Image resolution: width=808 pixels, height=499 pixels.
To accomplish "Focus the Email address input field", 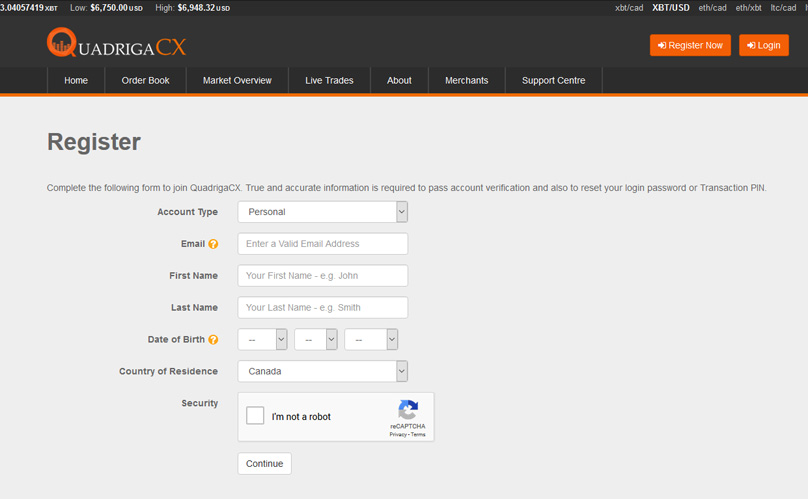I will pos(323,244).
